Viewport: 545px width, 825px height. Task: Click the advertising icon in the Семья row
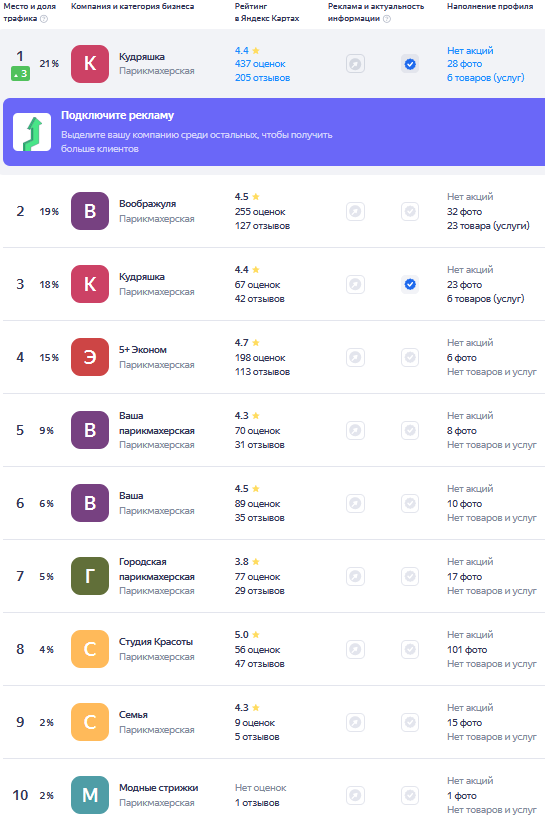point(356,723)
